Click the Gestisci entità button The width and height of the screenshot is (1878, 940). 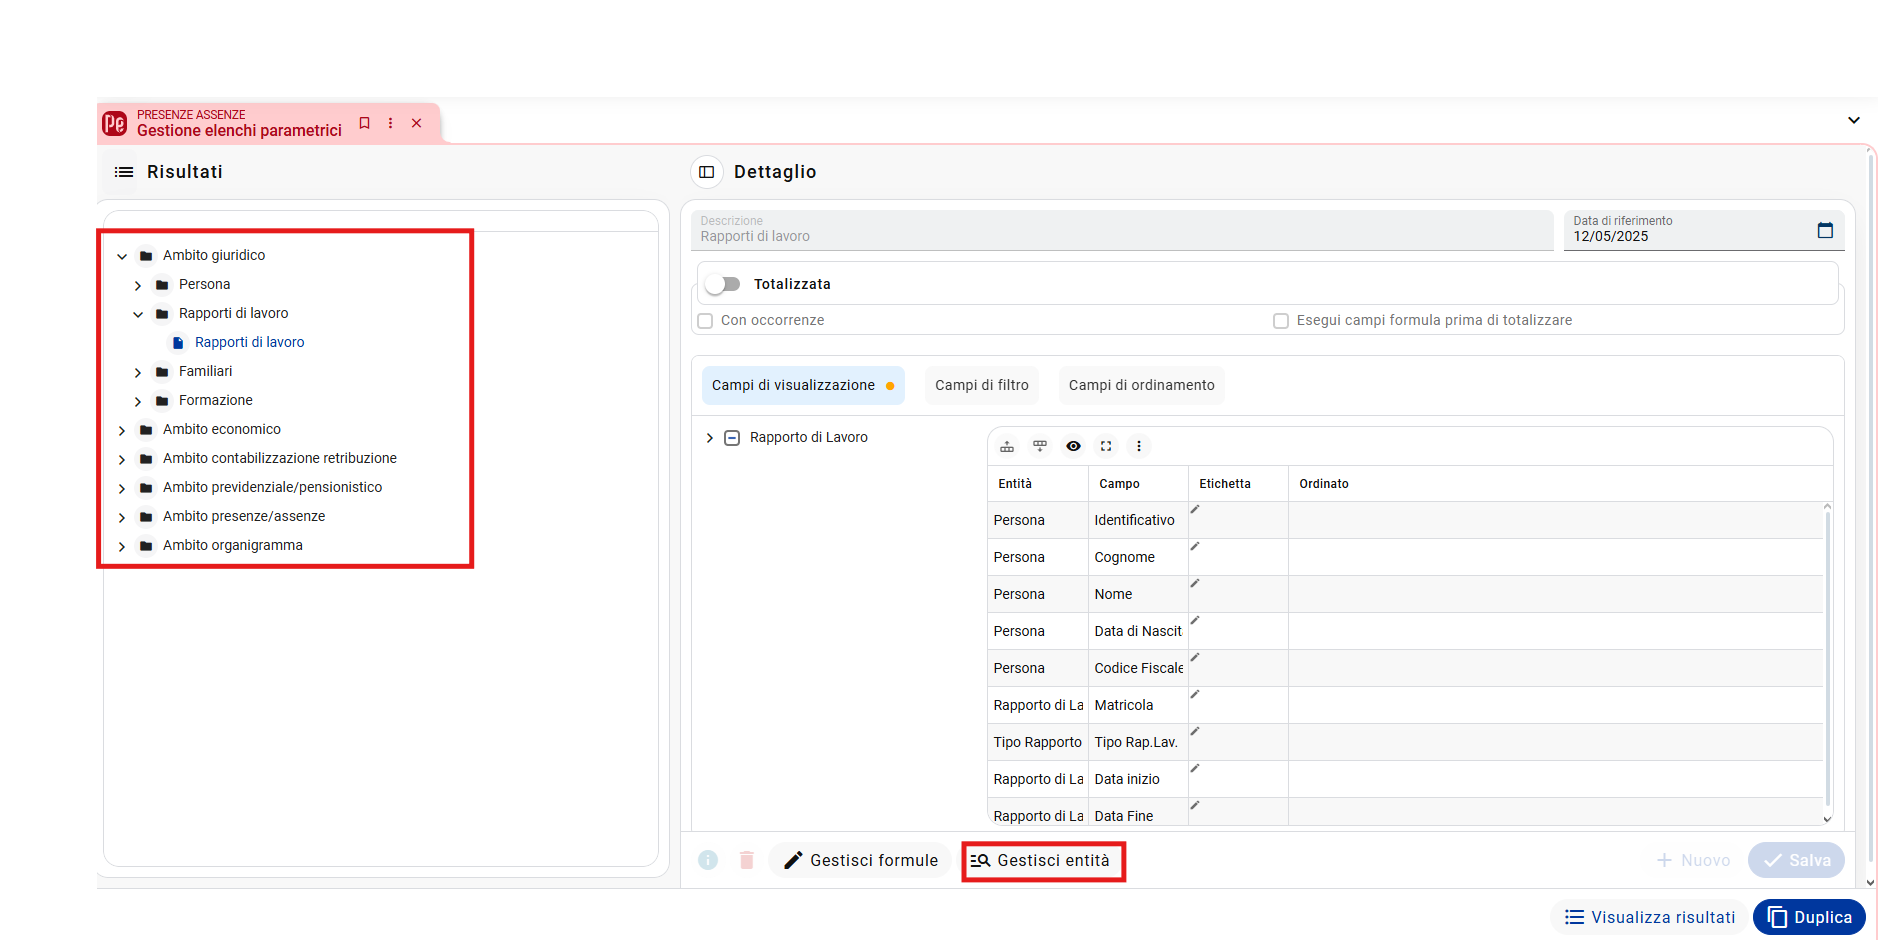point(1044,861)
